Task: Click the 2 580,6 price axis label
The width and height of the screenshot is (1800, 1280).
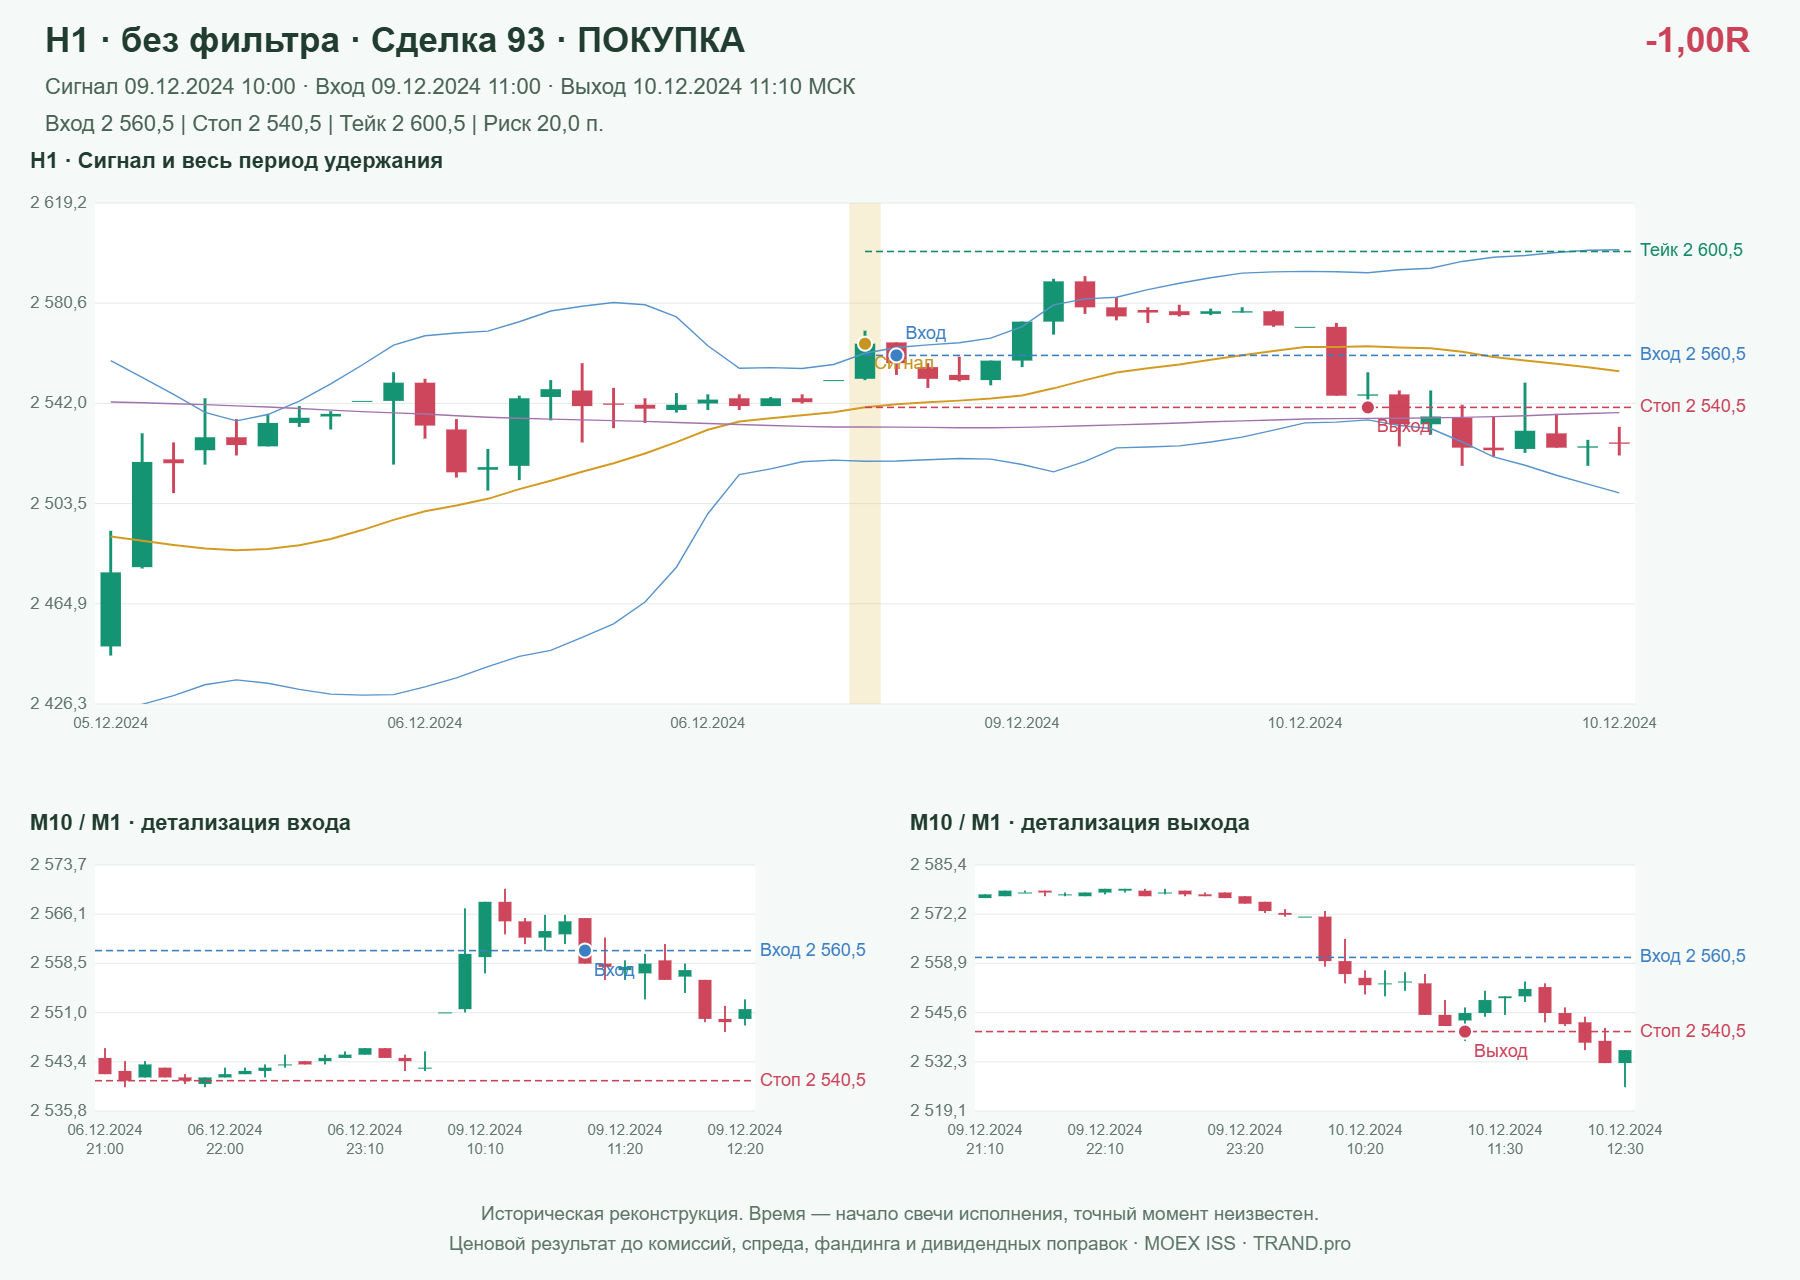Action: tap(58, 303)
